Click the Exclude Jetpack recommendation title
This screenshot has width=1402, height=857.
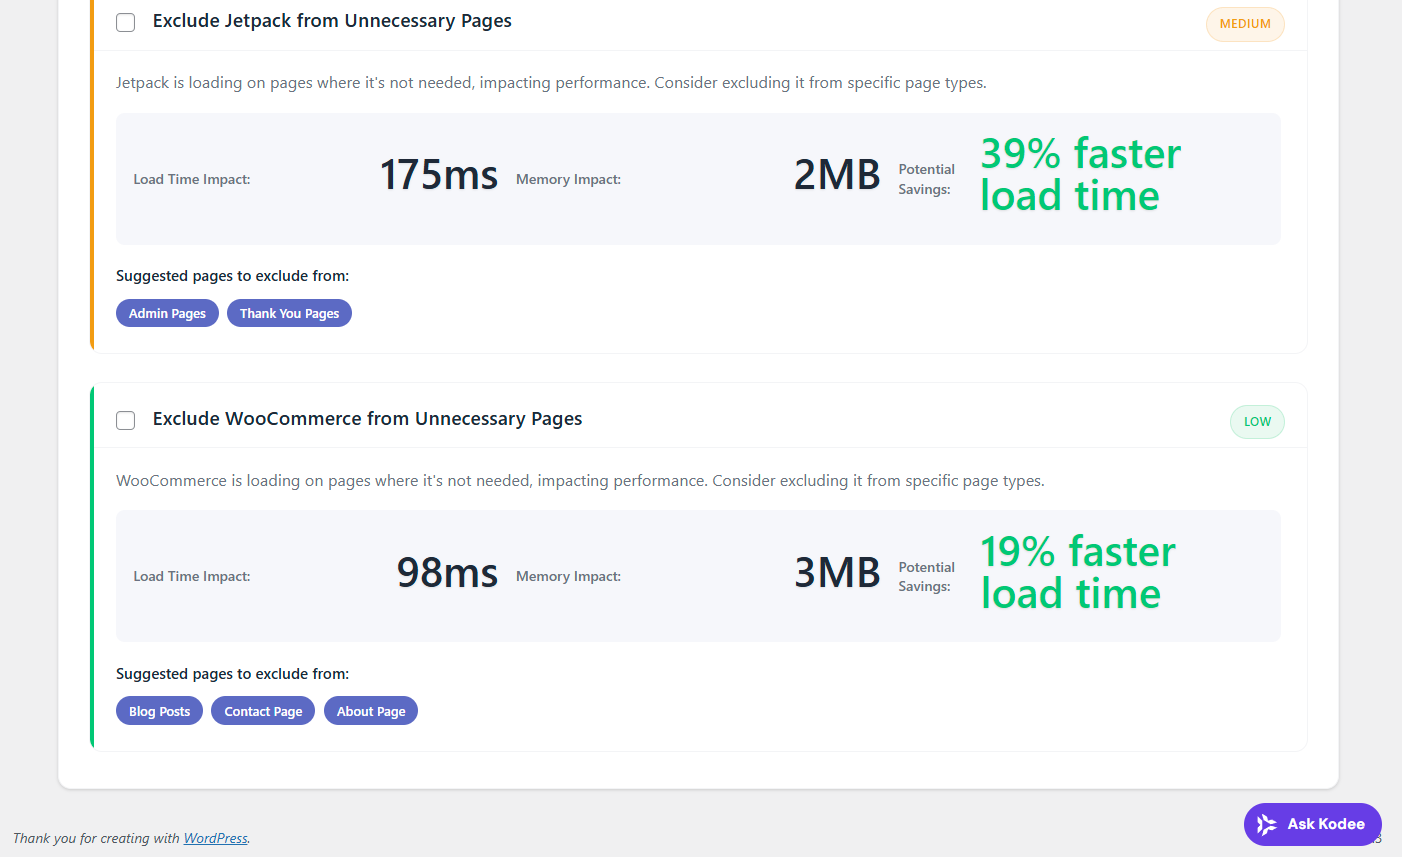coord(332,21)
